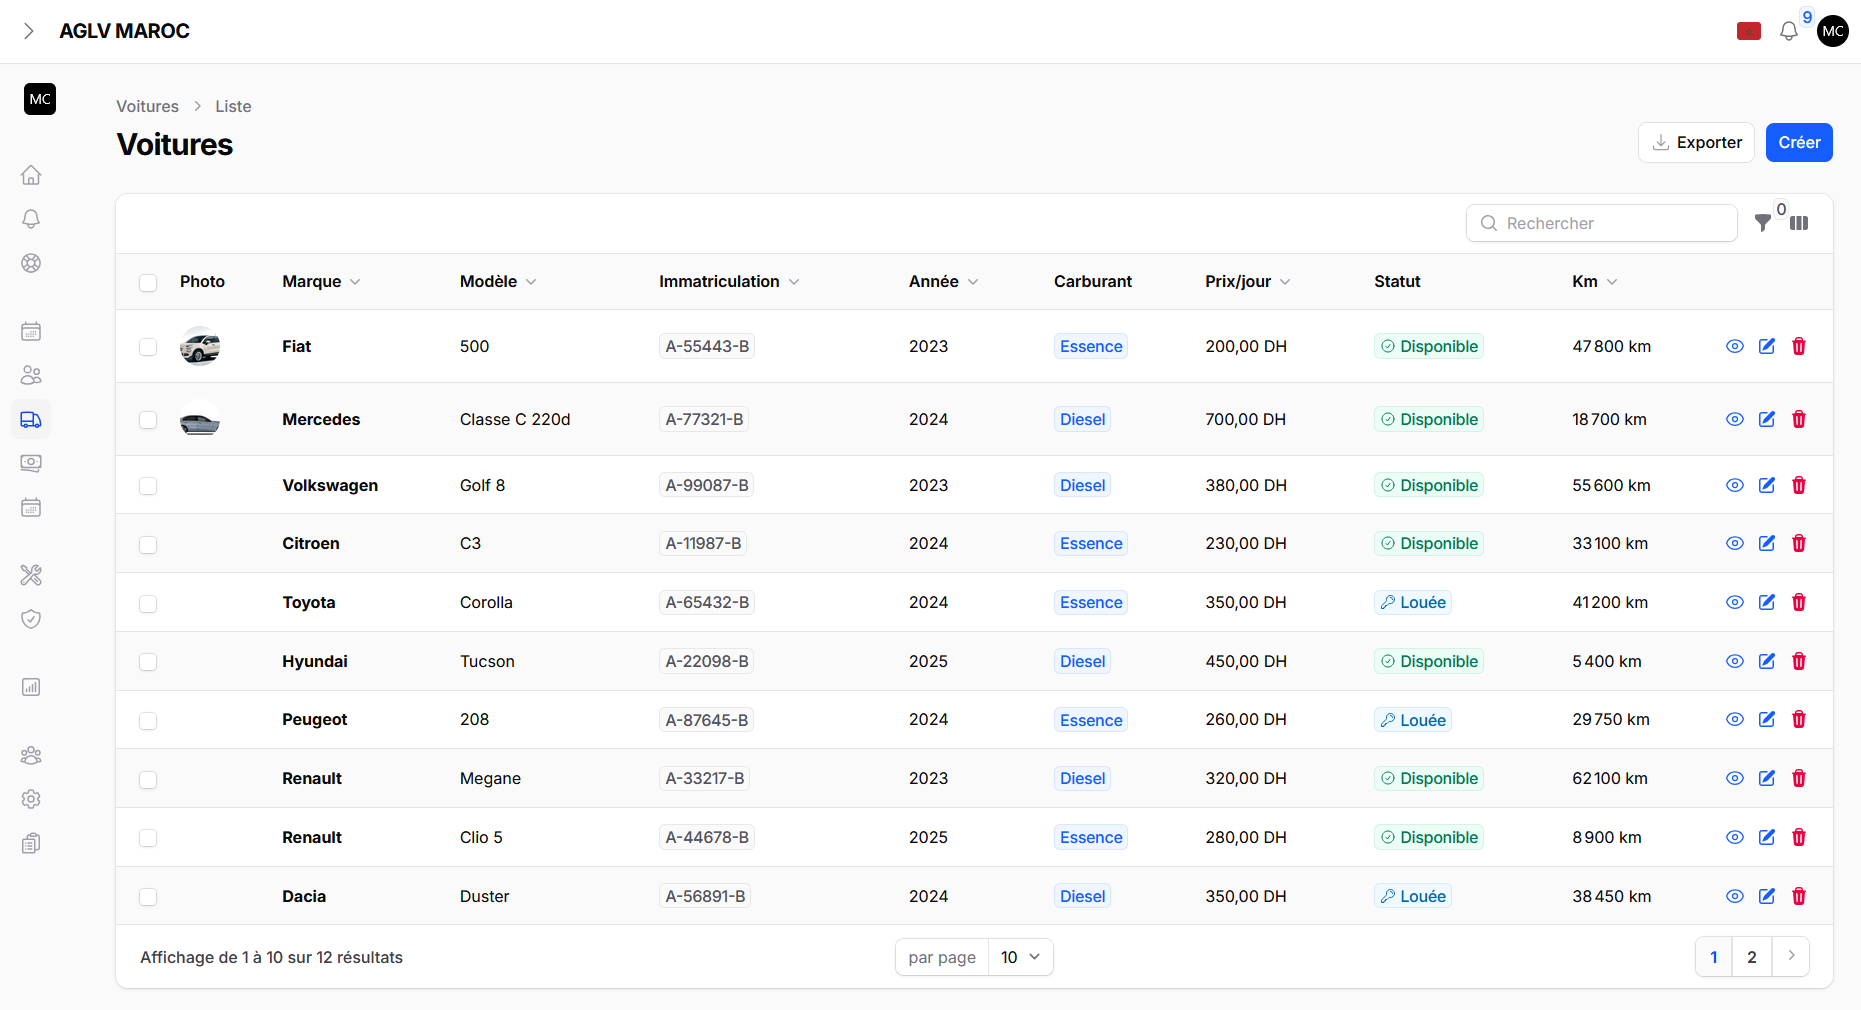Open the shield insurance sidebar icon
1861x1010 pixels.
31,619
